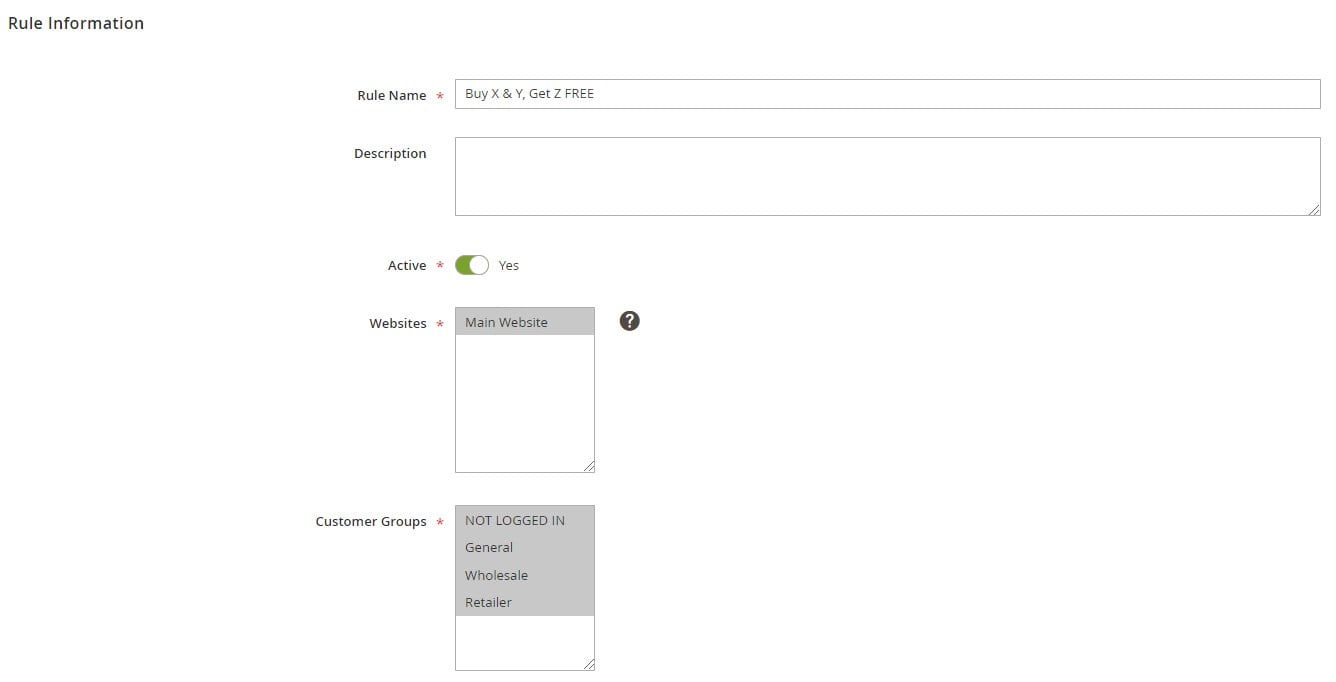
Task: Click the Active field label
Action: pyautogui.click(x=407, y=265)
